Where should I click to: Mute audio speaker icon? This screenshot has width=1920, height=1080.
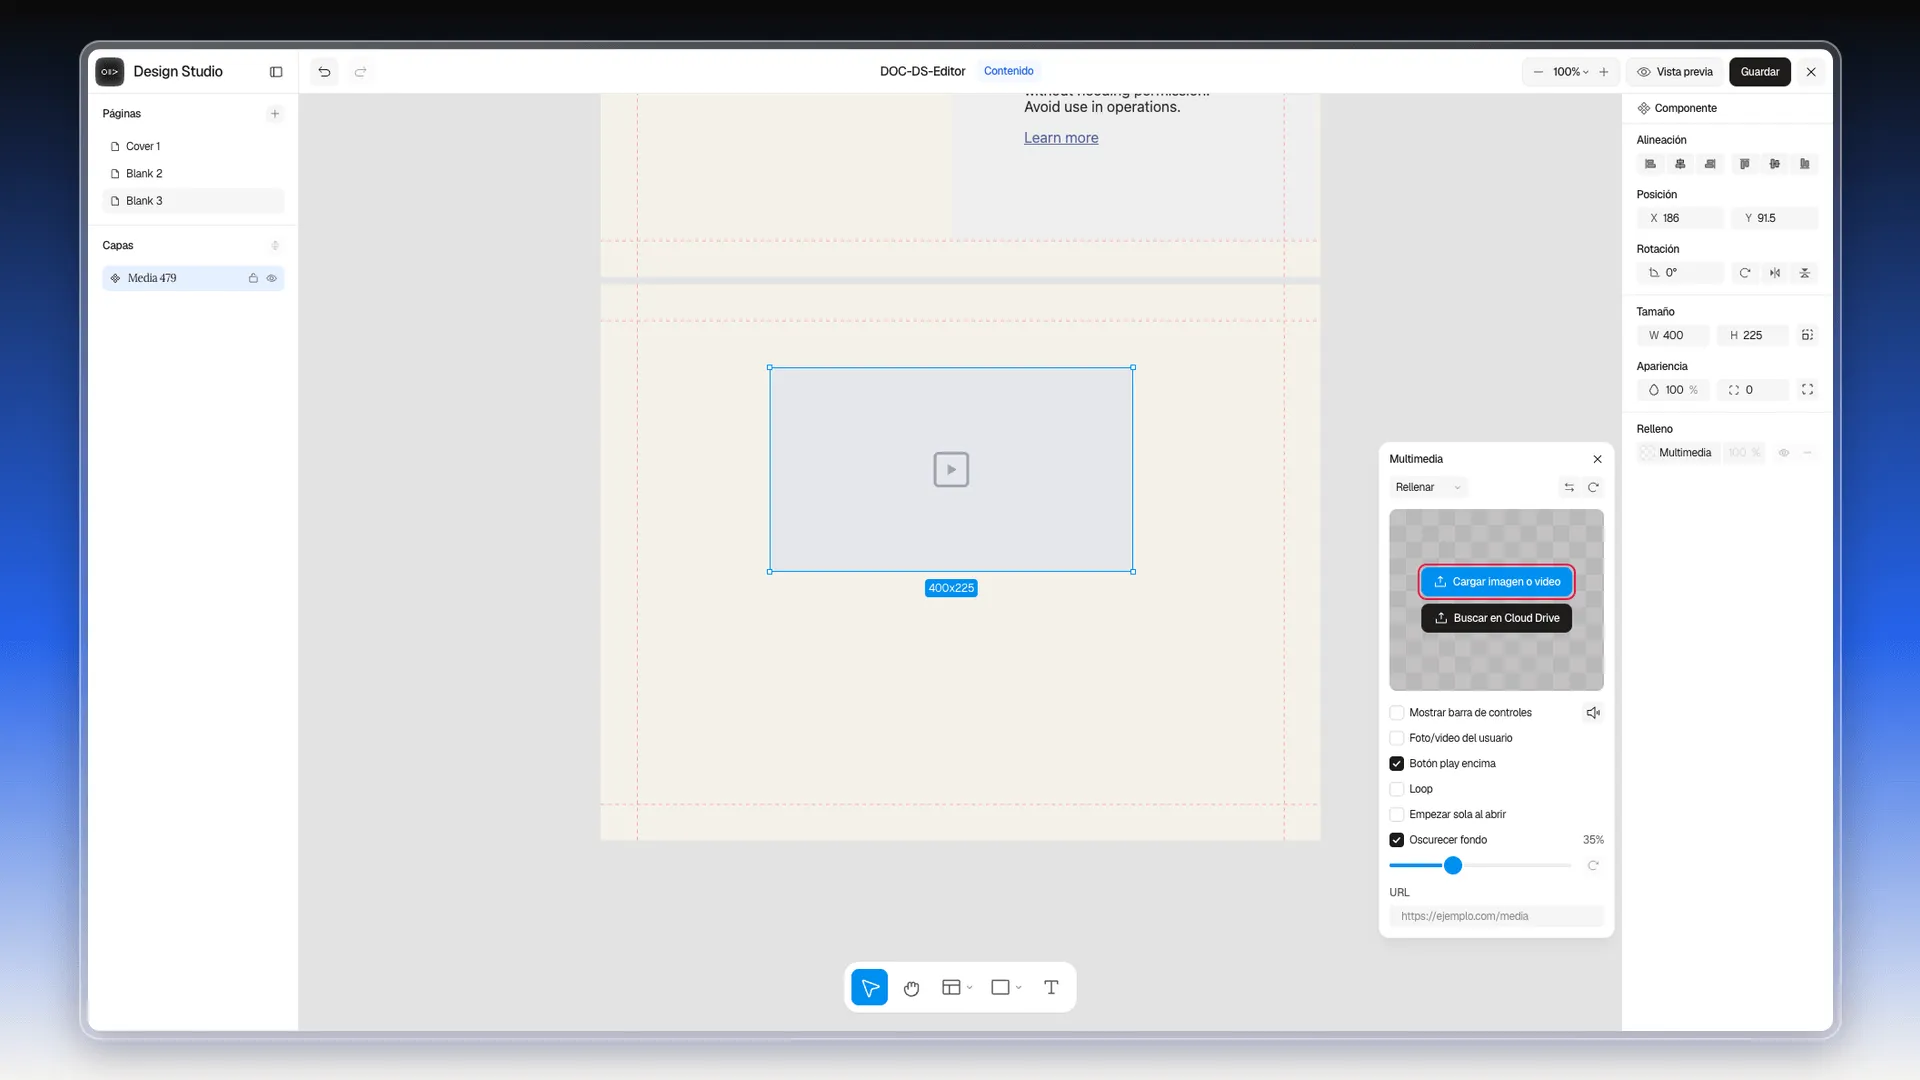(1593, 713)
